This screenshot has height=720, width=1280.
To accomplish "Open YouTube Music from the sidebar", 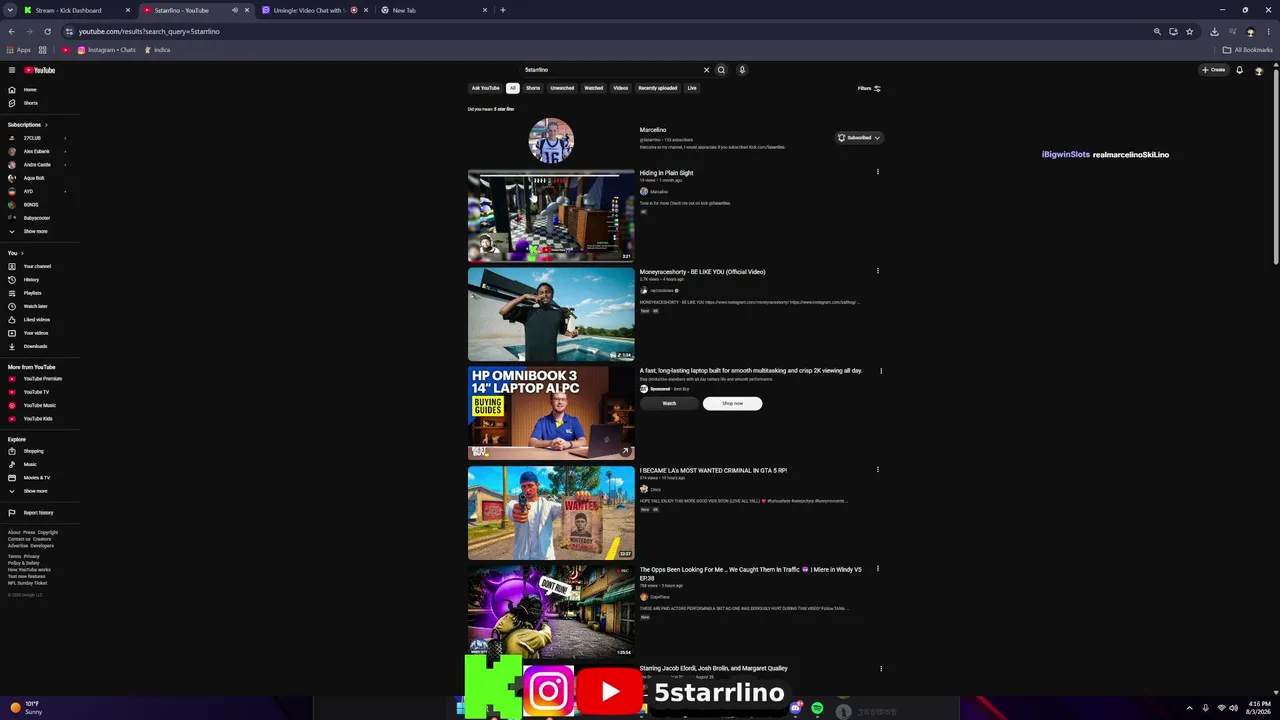I will (x=39, y=405).
